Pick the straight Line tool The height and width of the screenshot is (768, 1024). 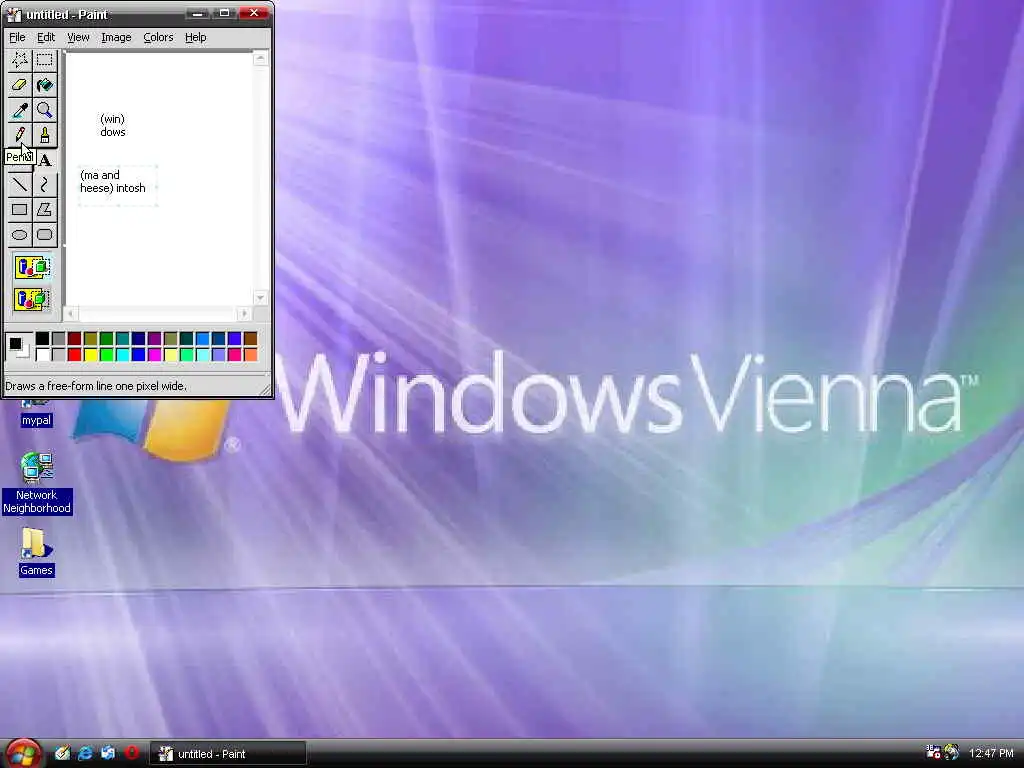pyautogui.click(x=20, y=185)
